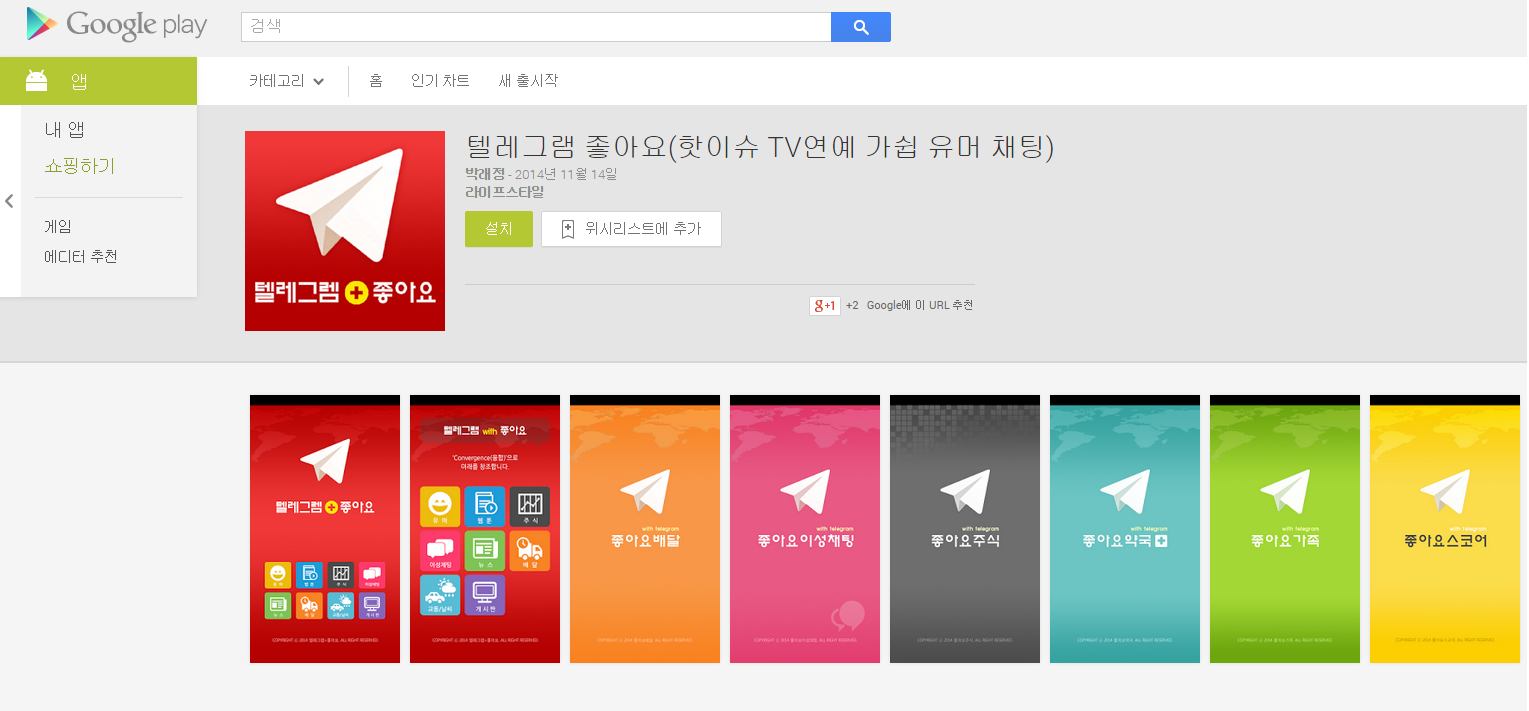
Task: Open the green 좋아요가족 screenshot
Action: coord(1285,529)
